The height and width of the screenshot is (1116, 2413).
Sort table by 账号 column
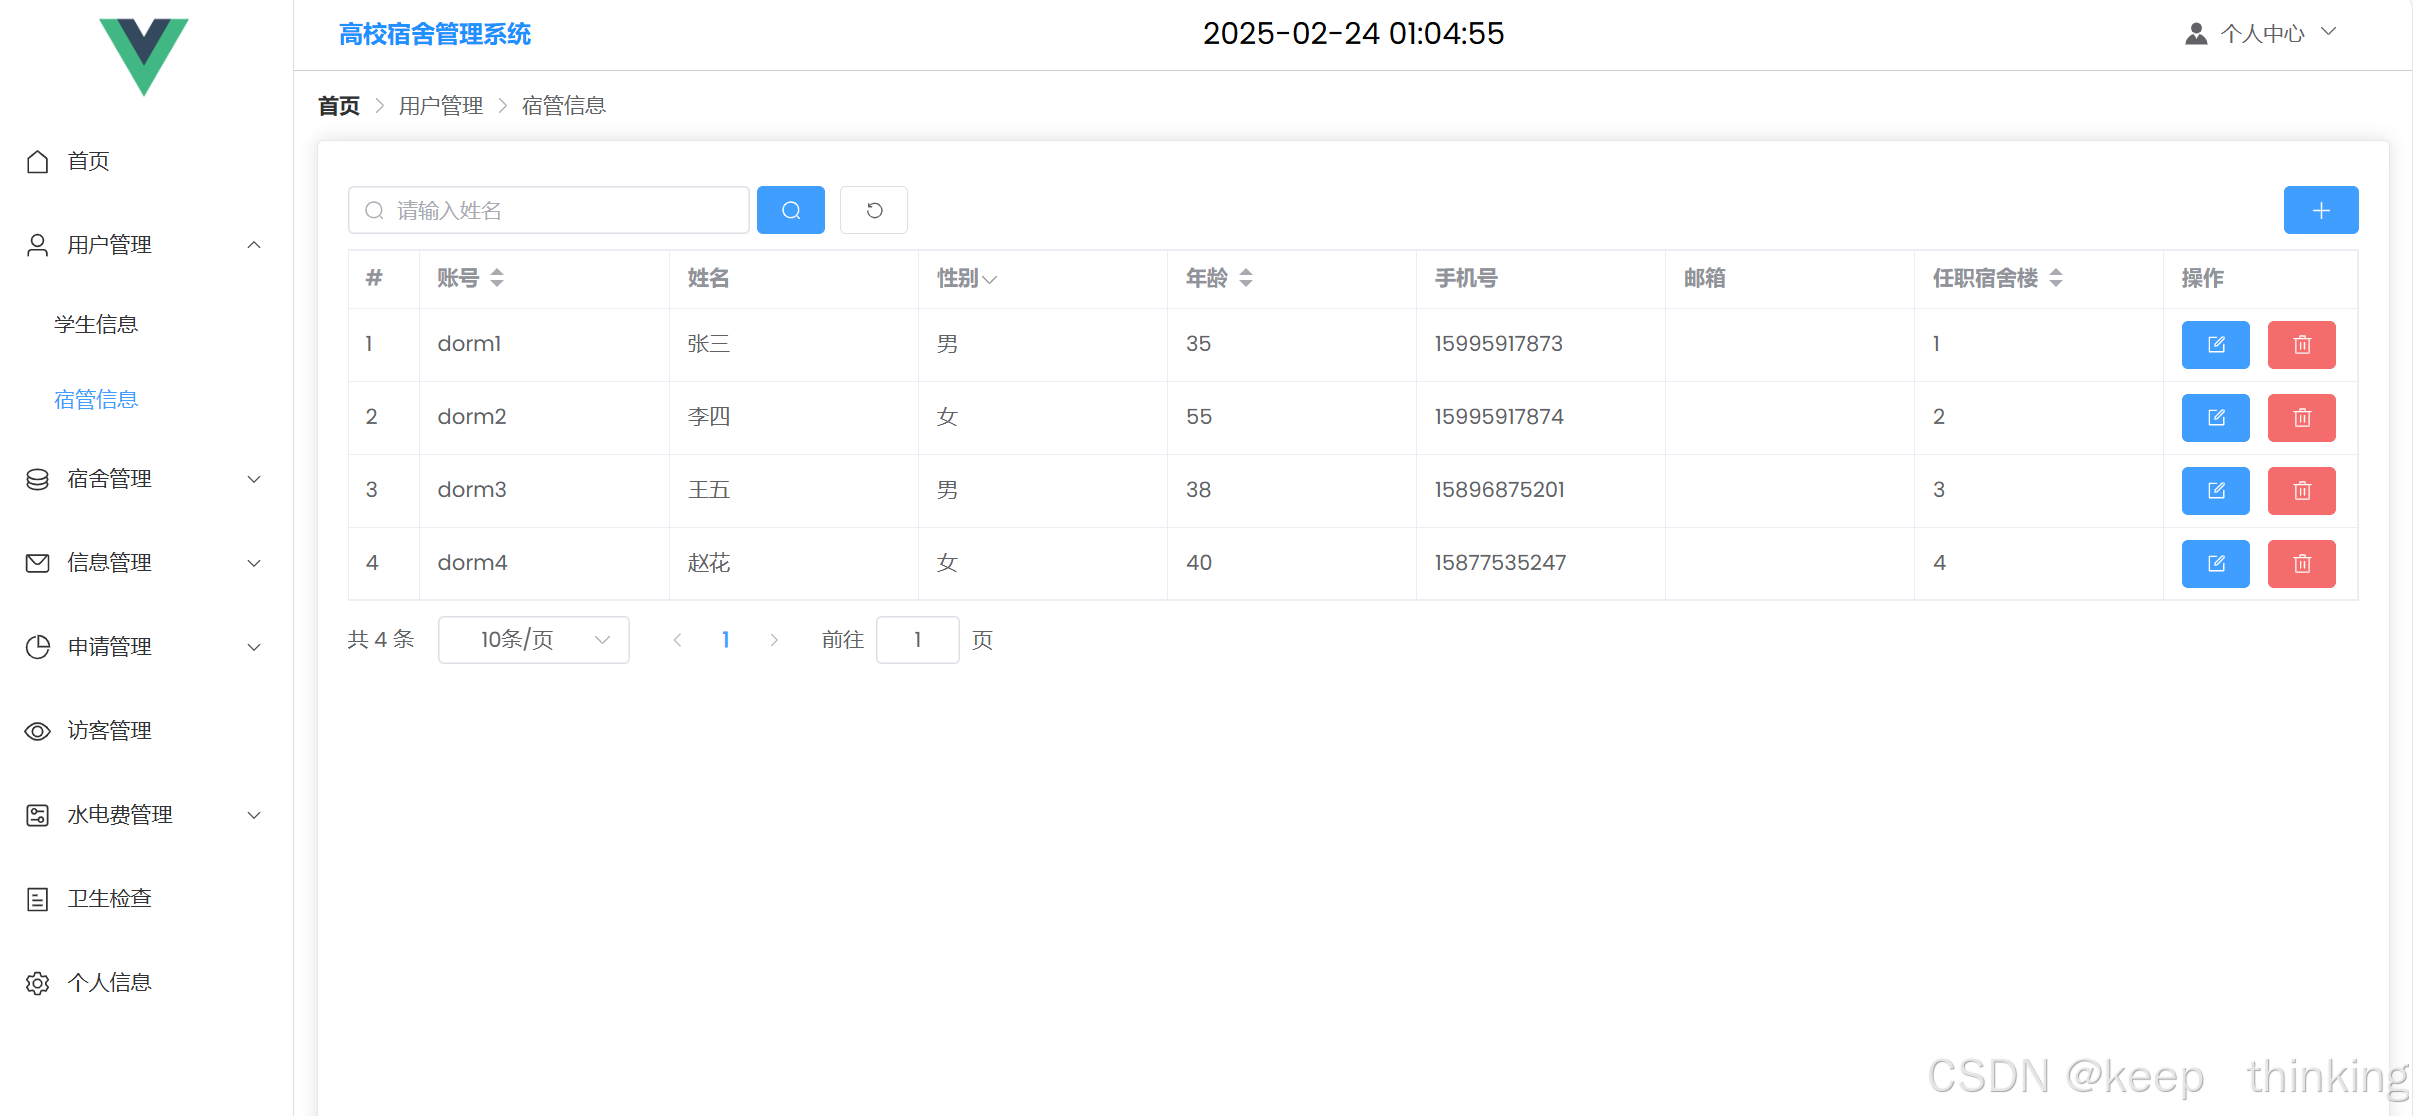[x=497, y=278]
